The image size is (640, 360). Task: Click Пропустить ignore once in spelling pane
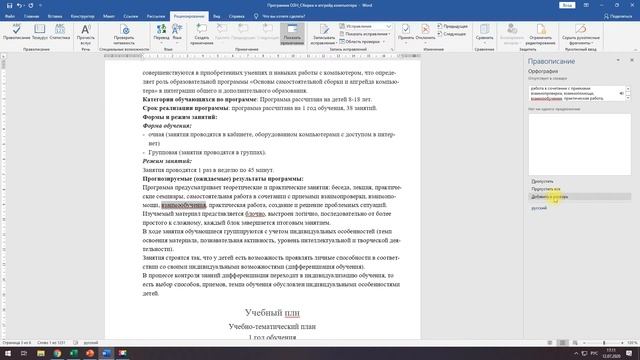pos(542,181)
